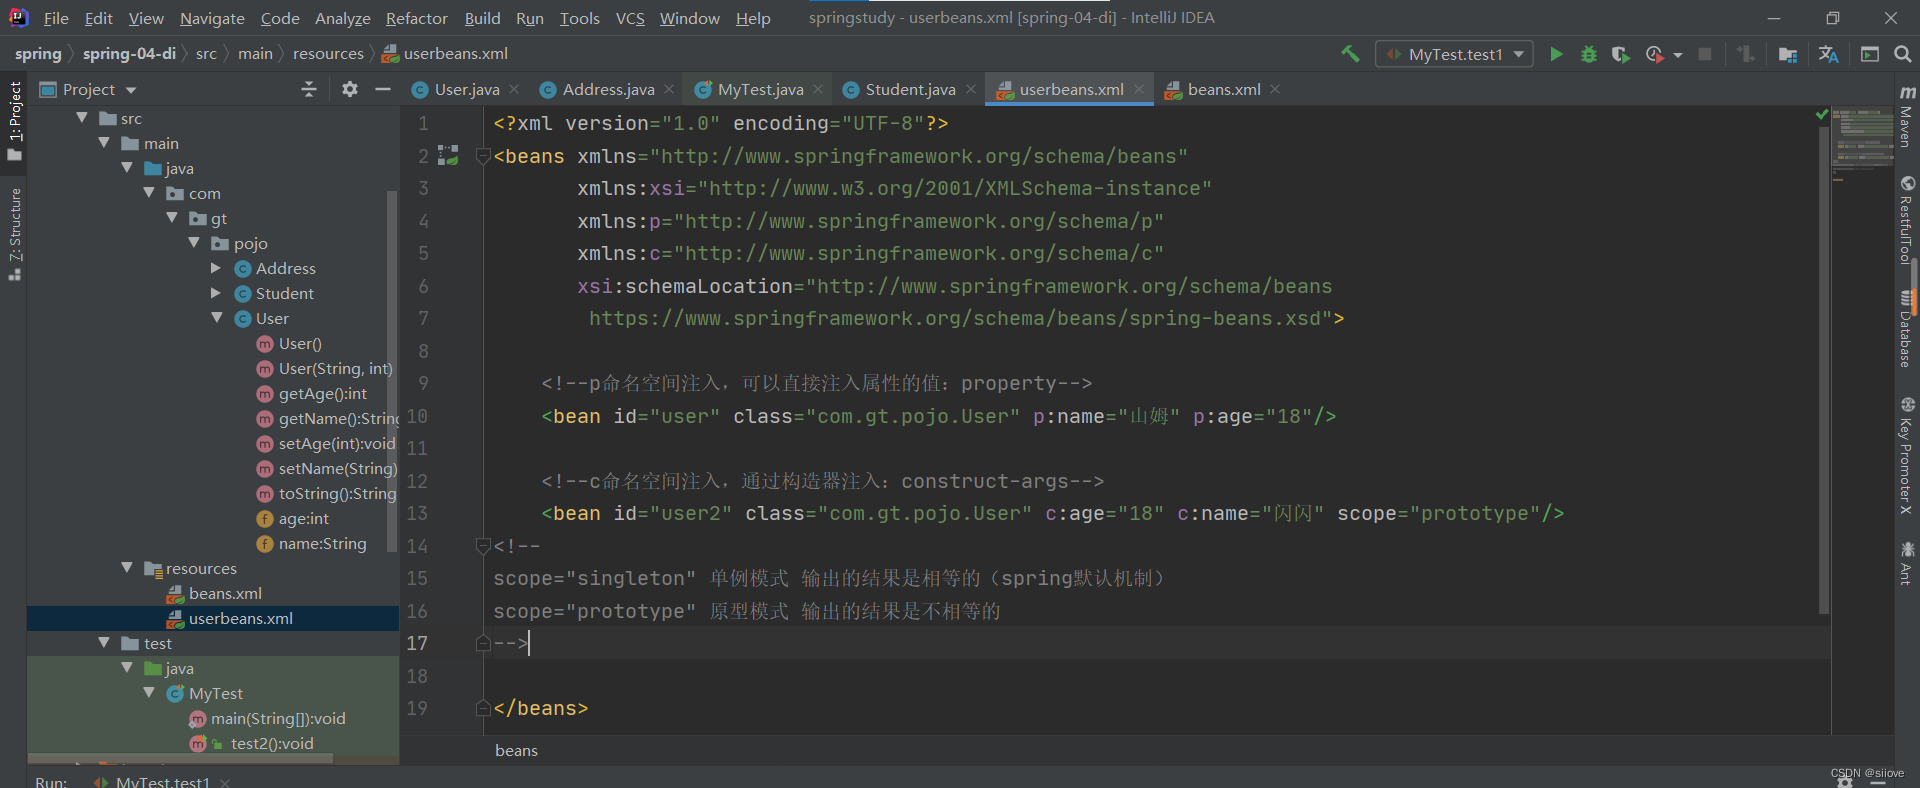This screenshot has width=1920, height=788.
Task: Click the MyTest.test1 Run tab at bottom
Action: click(162, 781)
